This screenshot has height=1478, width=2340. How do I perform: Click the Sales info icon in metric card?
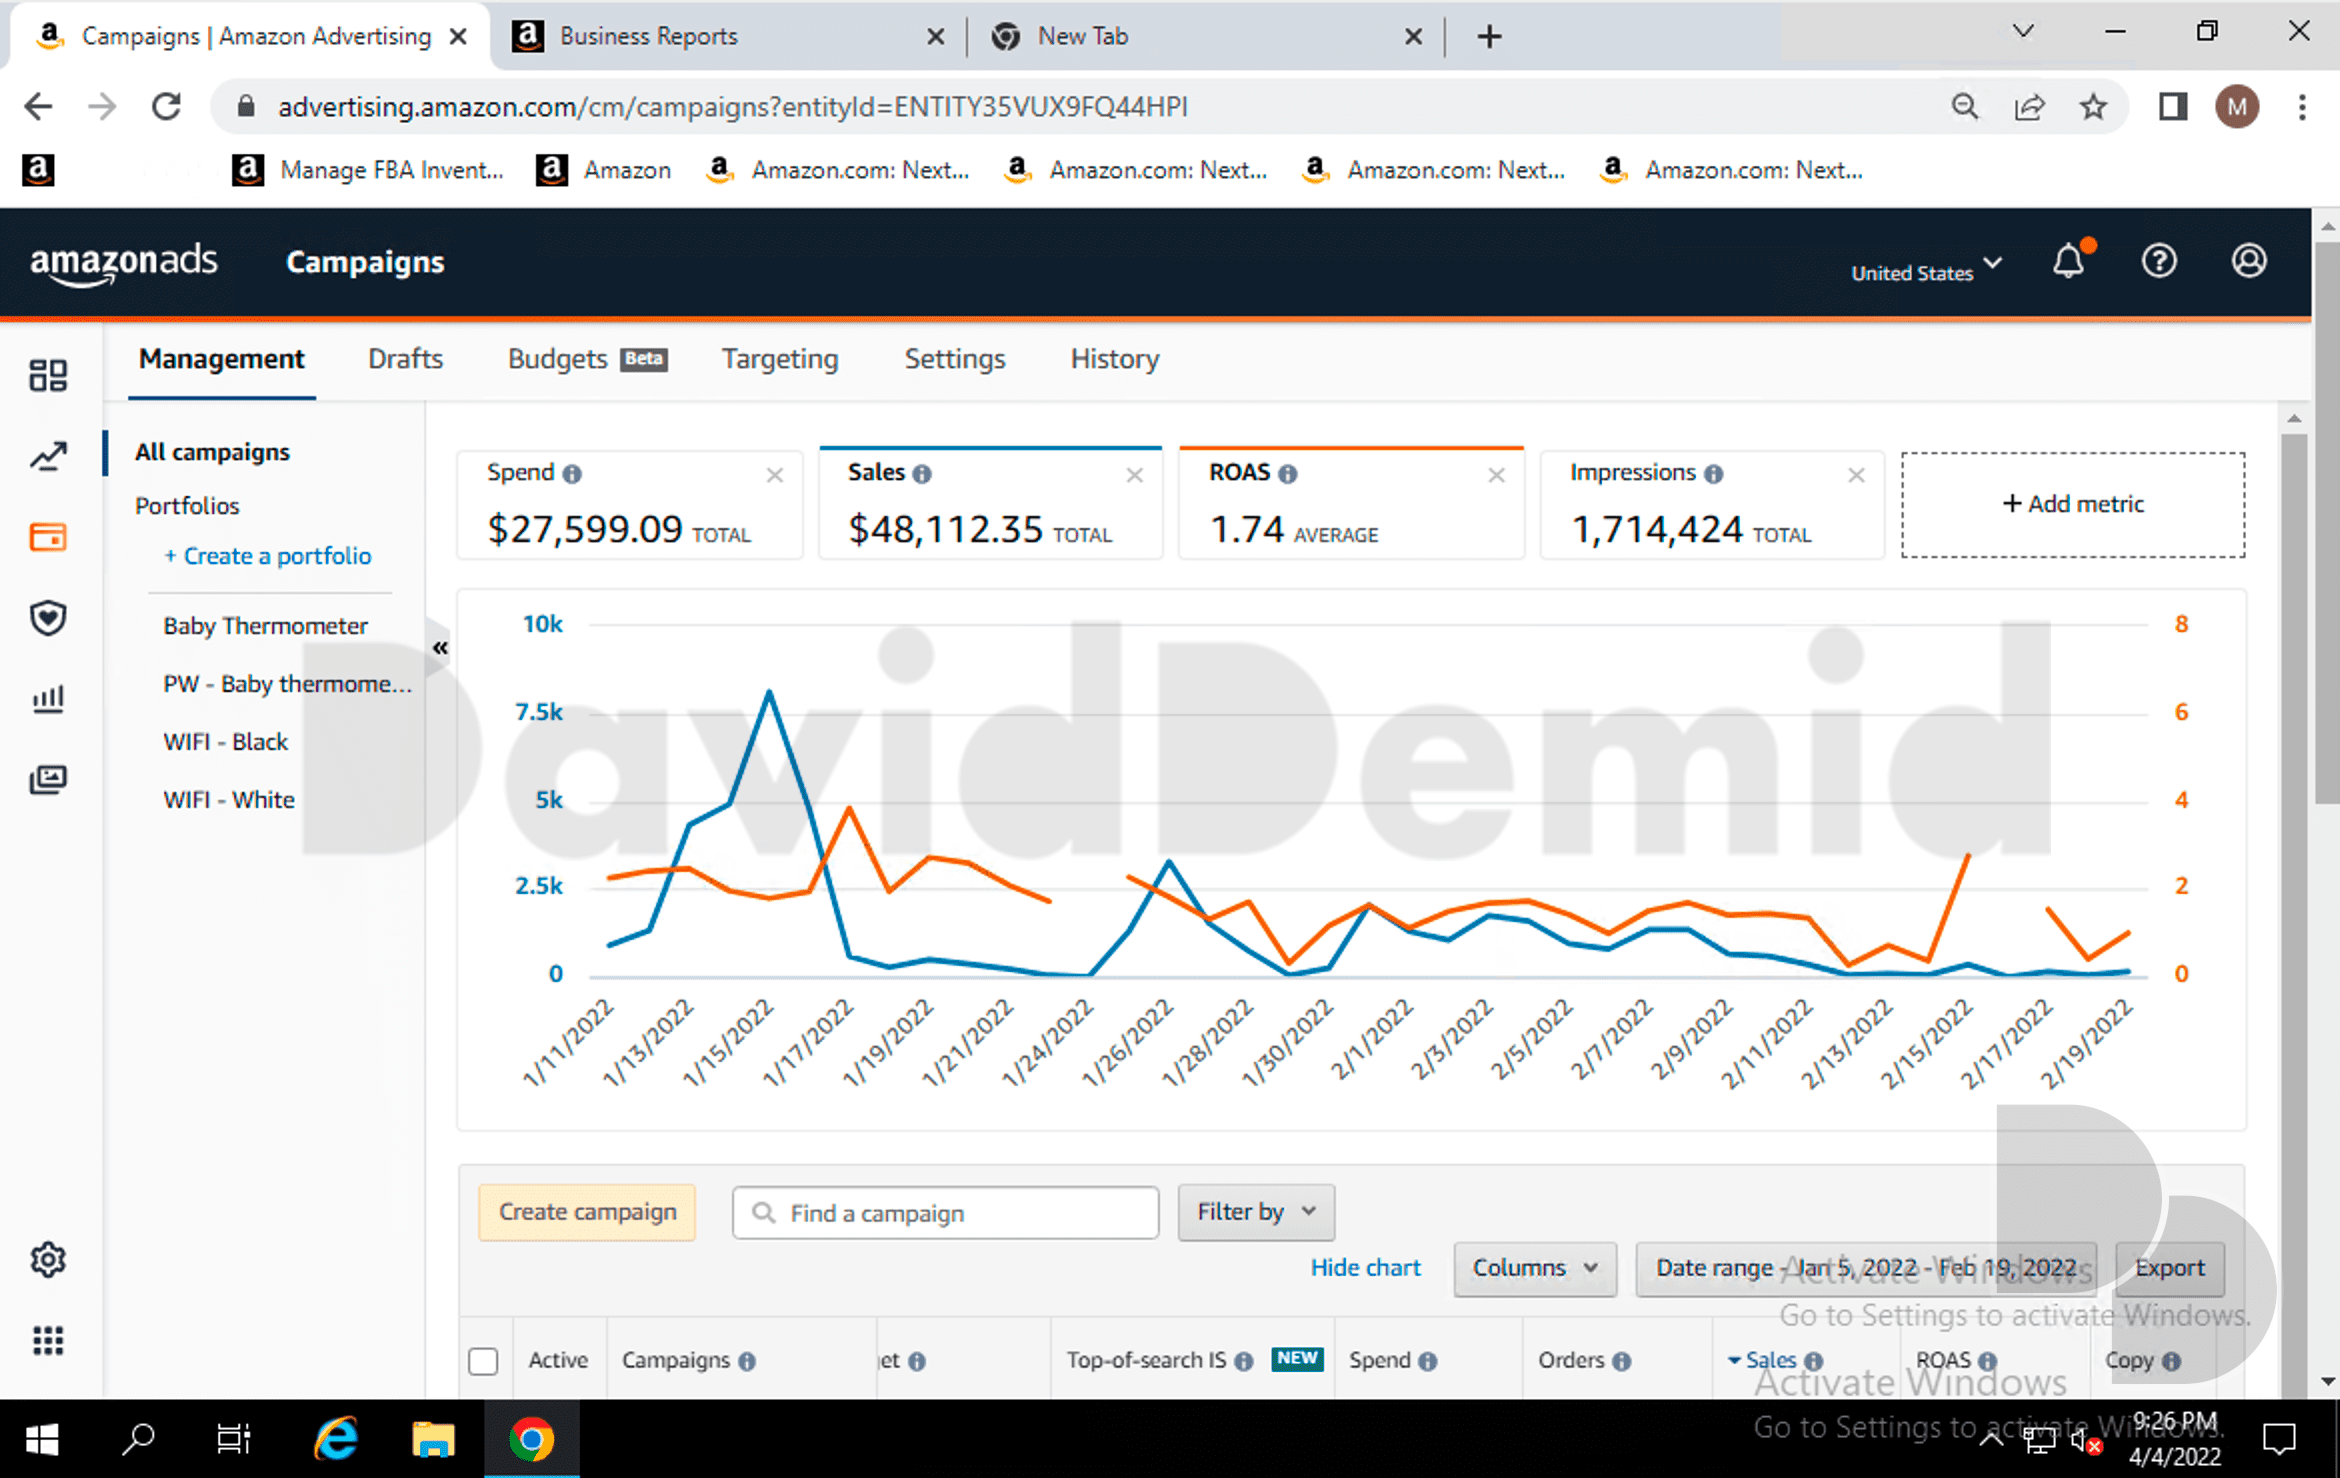[922, 474]
